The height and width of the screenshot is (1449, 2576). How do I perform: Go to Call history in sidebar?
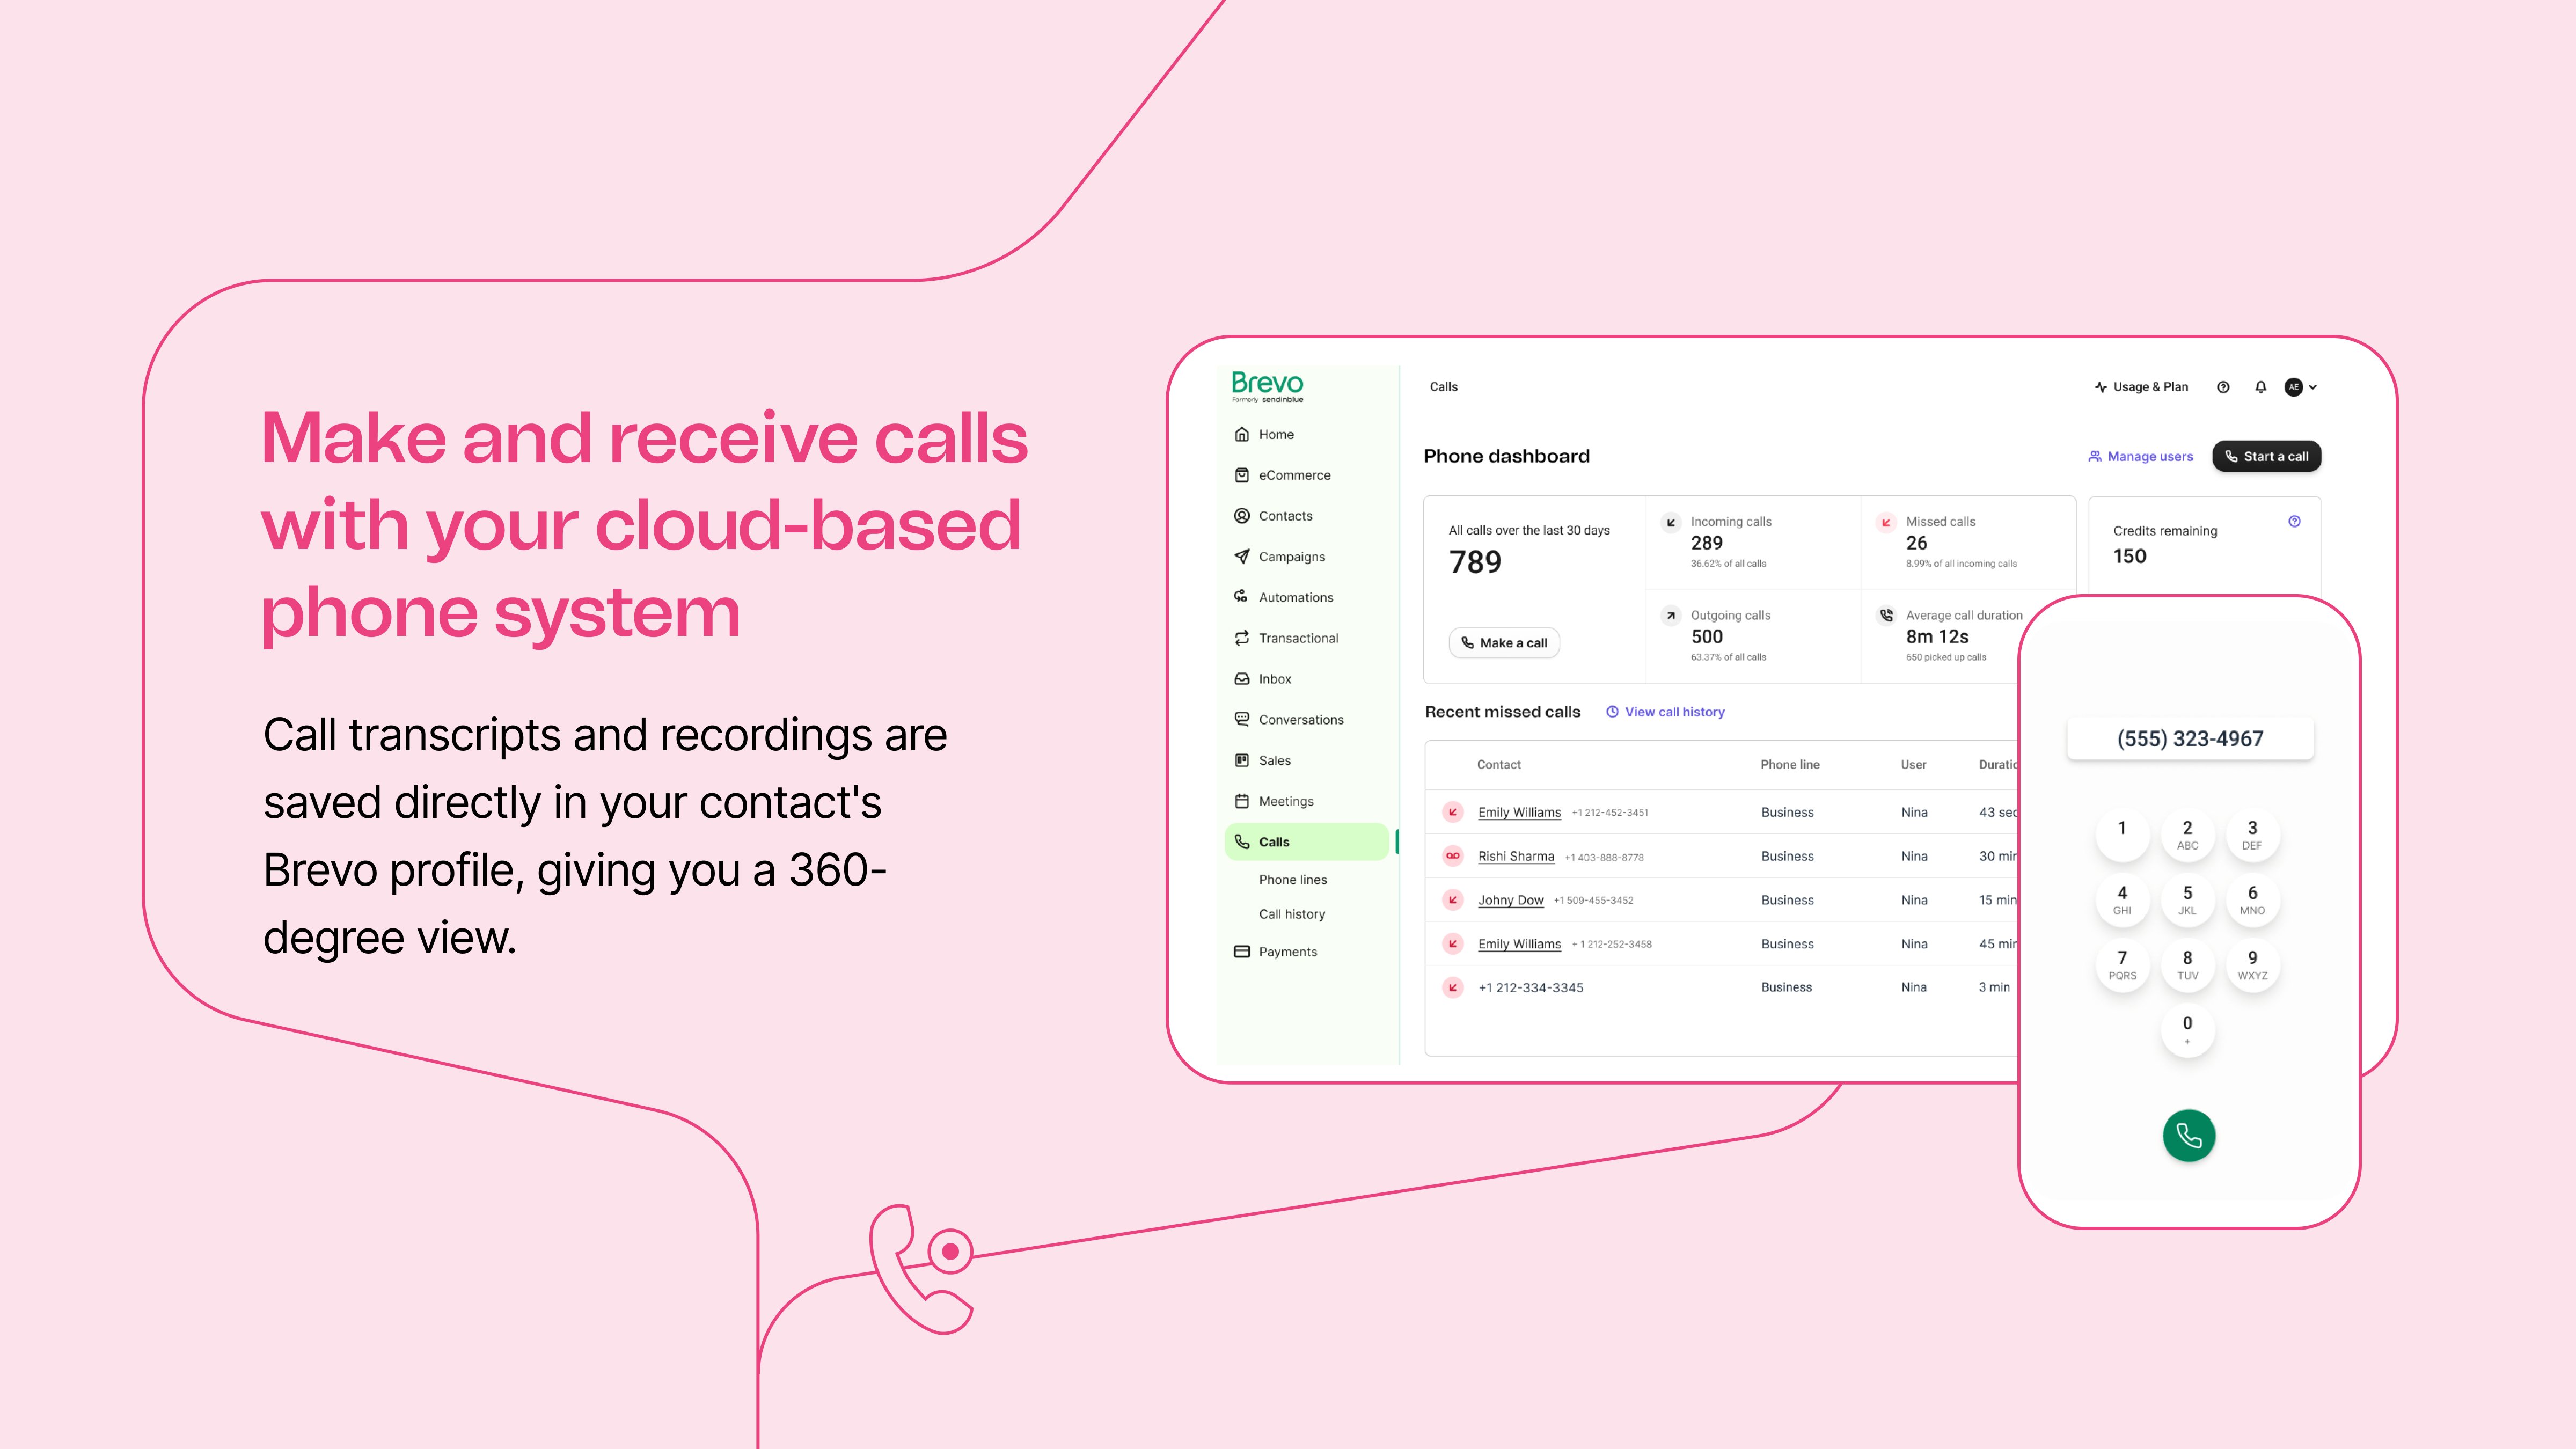(x=1291, y=914)
